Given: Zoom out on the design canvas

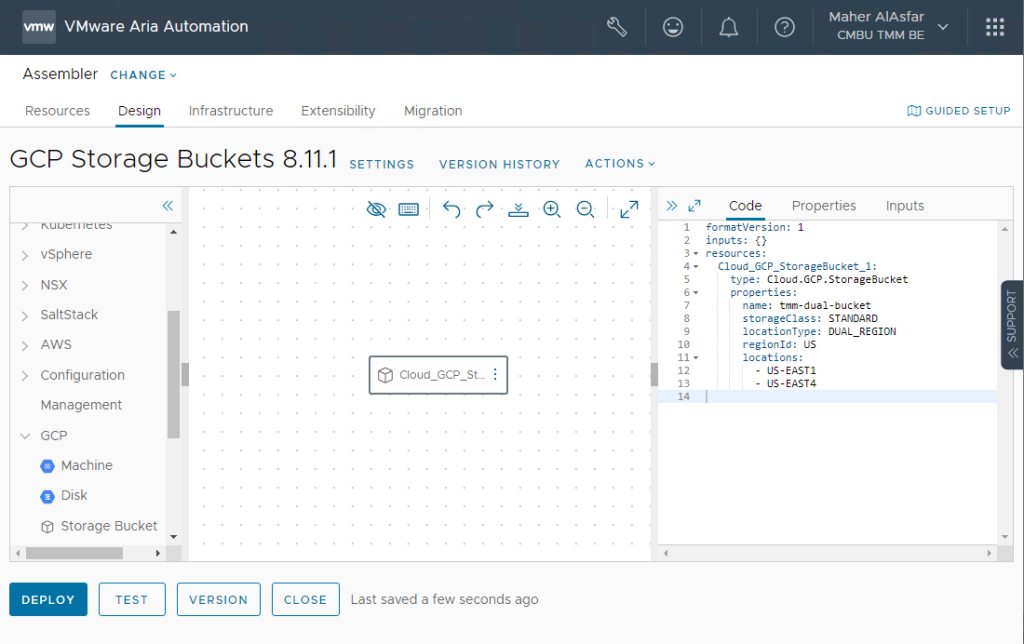Looking at the screenshot, I should click(x=586, y=209).
